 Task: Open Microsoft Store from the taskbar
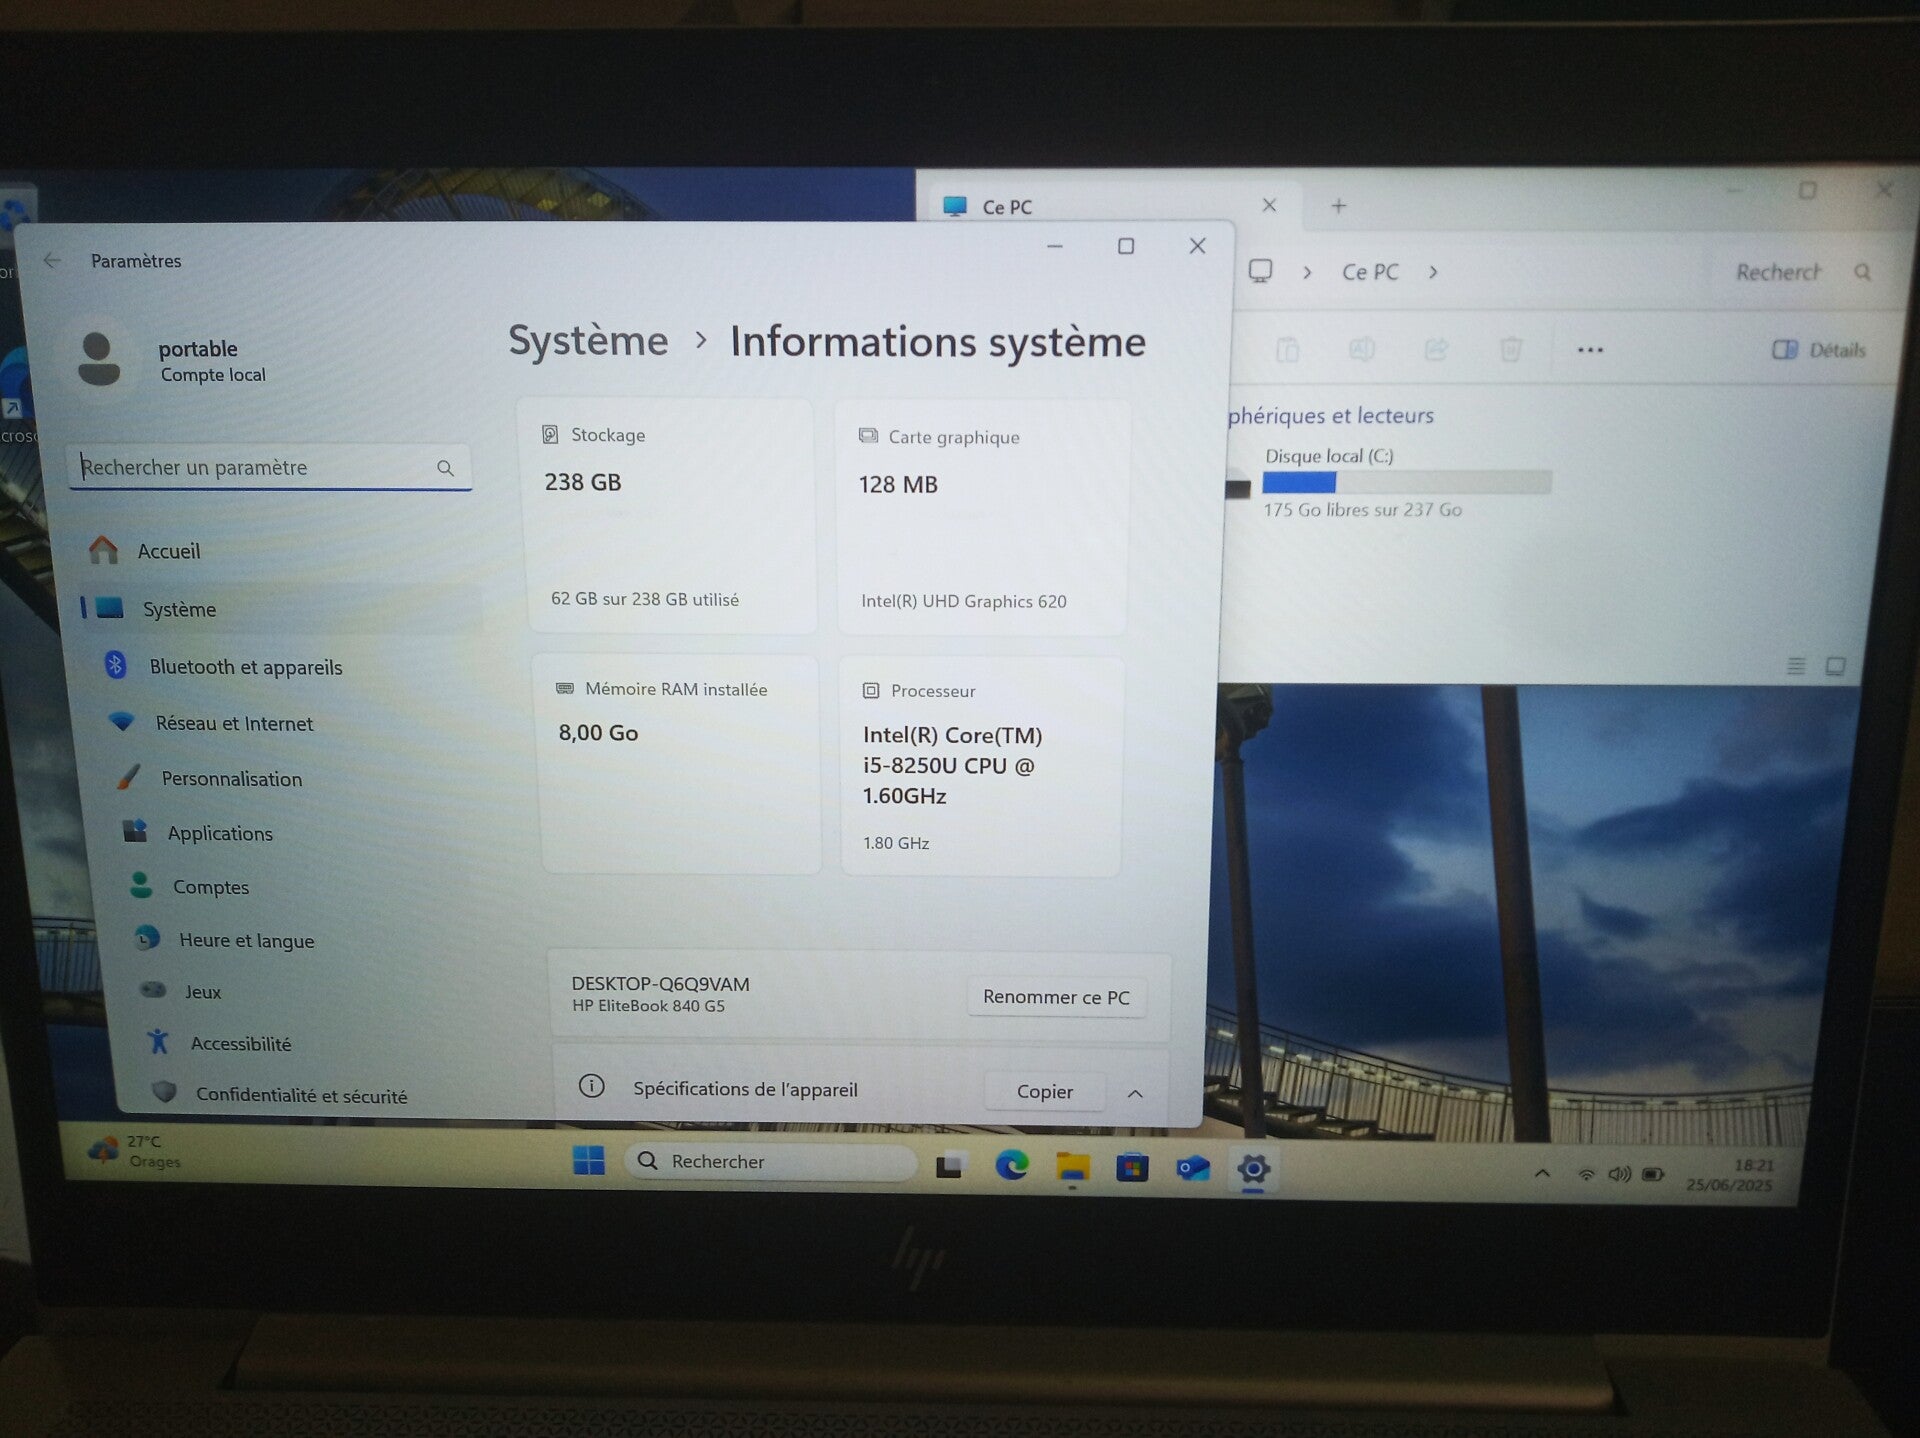tap(1132, 1167)
